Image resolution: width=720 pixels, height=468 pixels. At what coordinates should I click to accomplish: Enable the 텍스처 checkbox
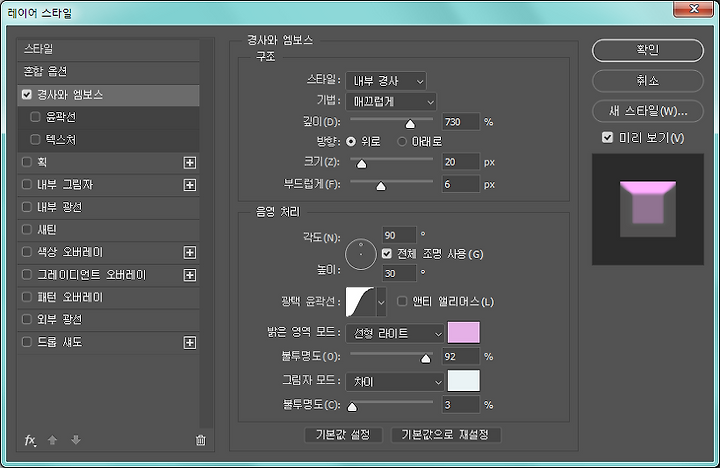[x=35, y=139]
